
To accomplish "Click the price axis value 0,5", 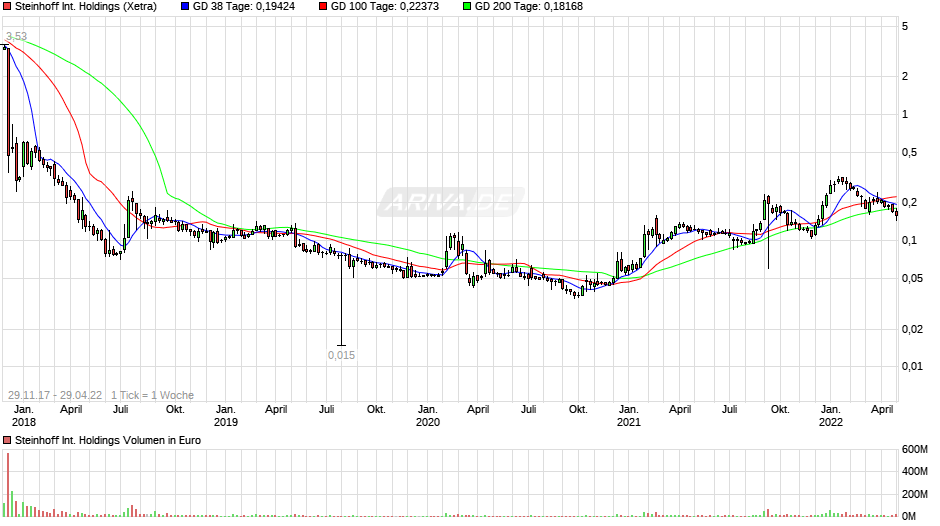I will pyautogui.click(x=909, y=153).
